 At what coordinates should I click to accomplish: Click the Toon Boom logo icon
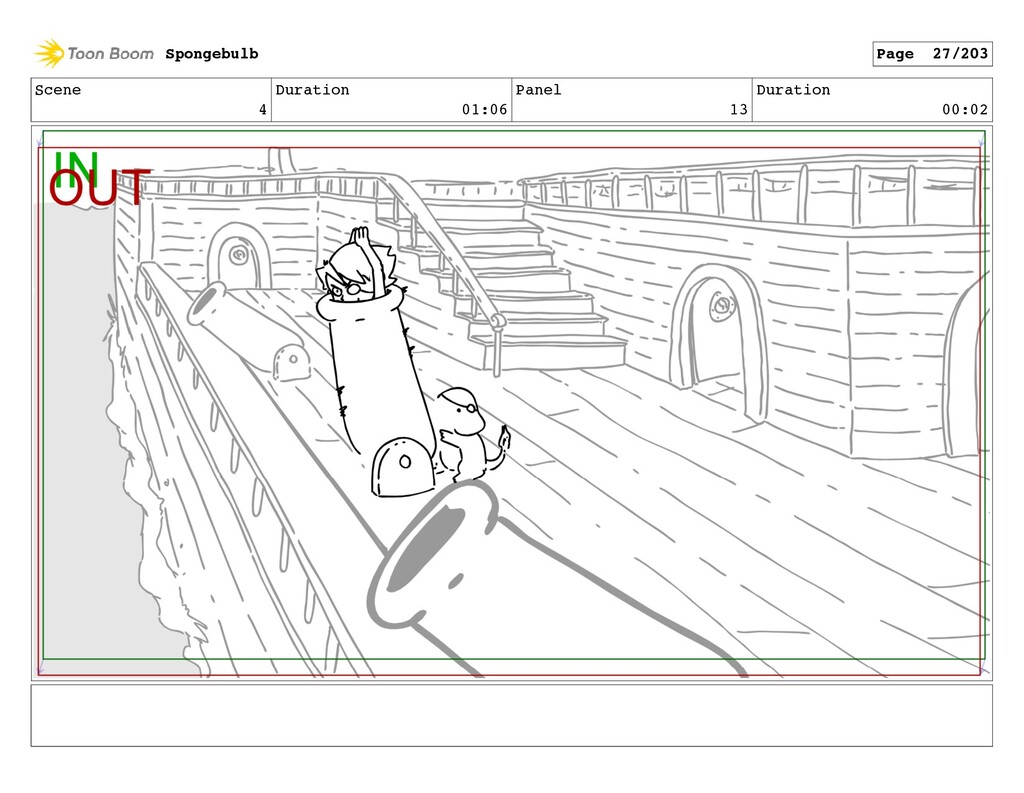click(x=49, y=54)
